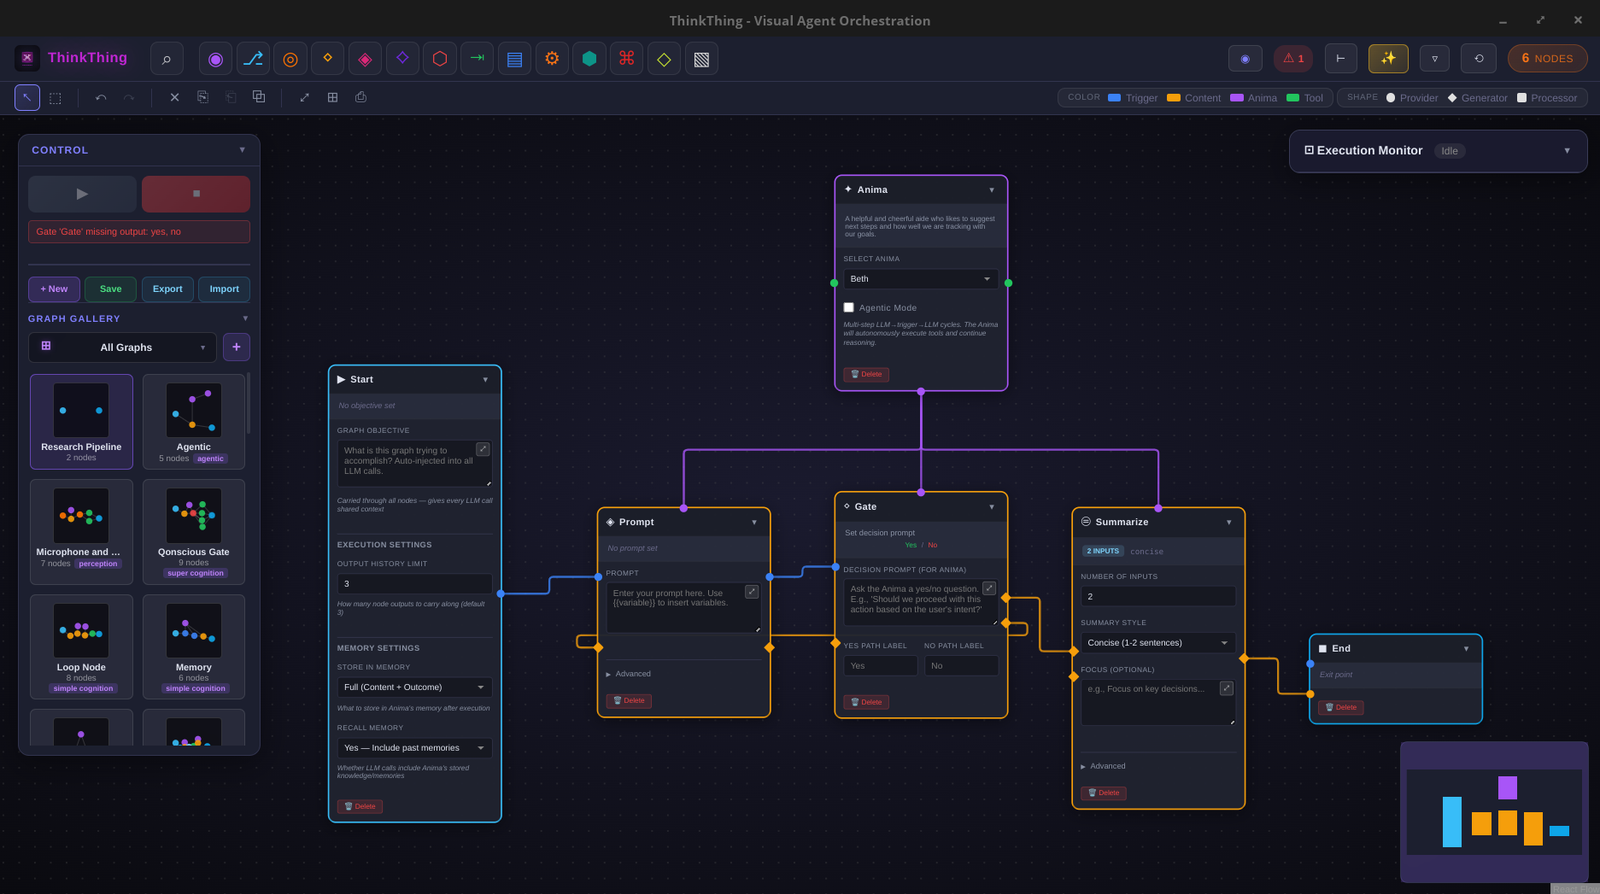Open the Qonscious Gate graph thumbnail
The width and height of the screenshot is (1600, 894).
pos(194,532)
